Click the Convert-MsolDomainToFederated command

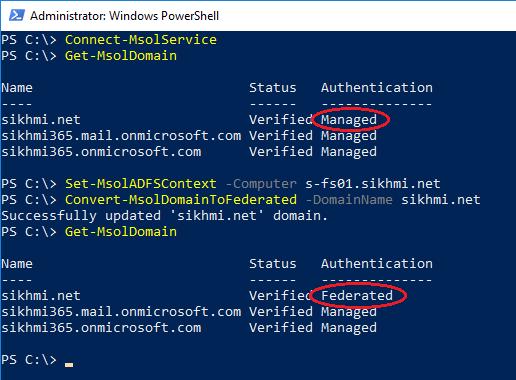(181, 200)
